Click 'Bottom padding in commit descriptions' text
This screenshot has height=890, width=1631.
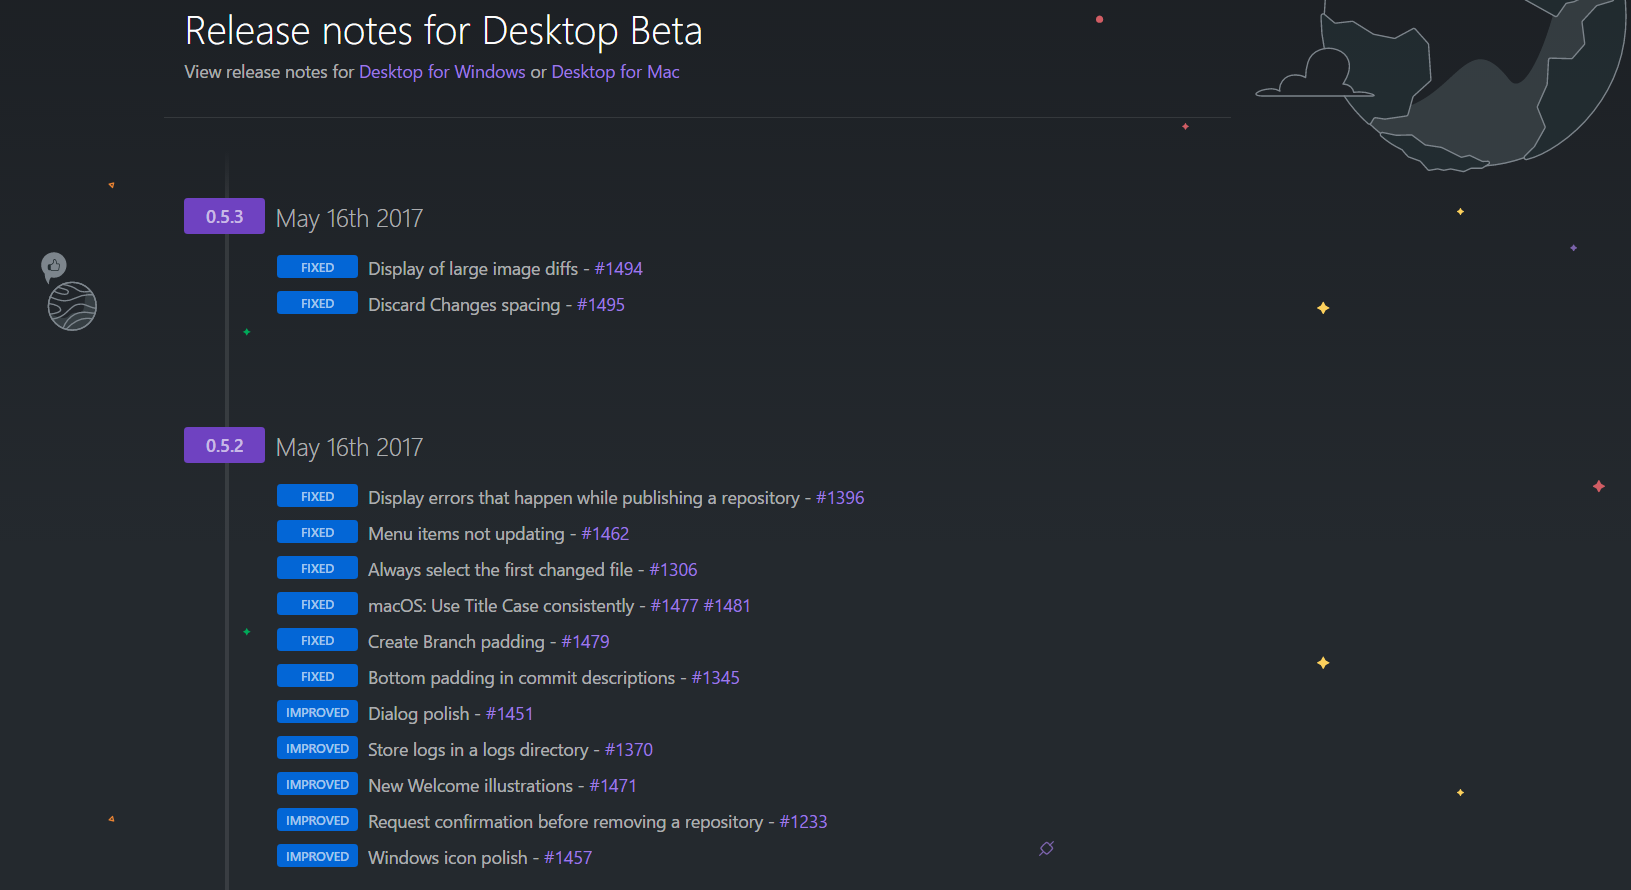click(x=521, y=678)
